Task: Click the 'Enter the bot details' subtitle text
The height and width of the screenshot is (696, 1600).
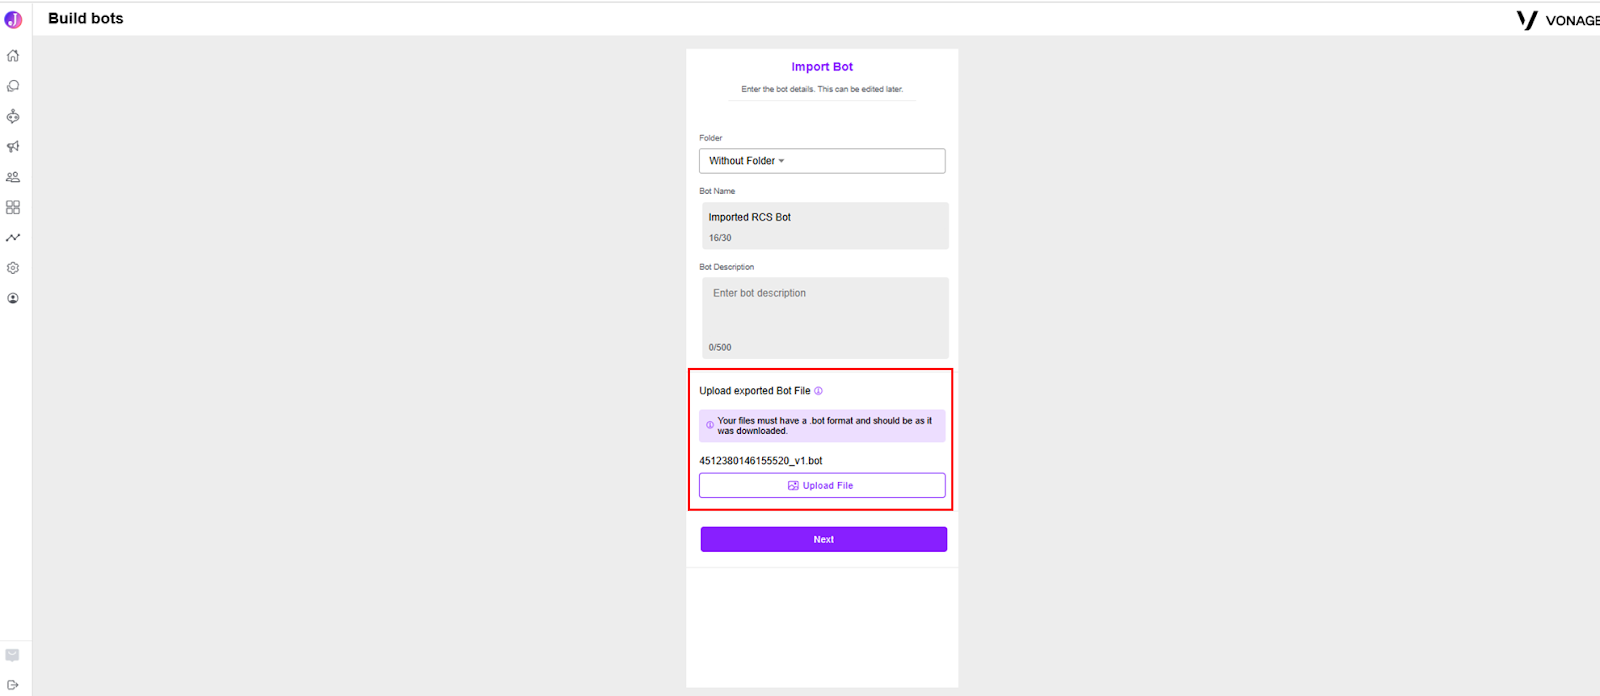Action: [822, 89]
